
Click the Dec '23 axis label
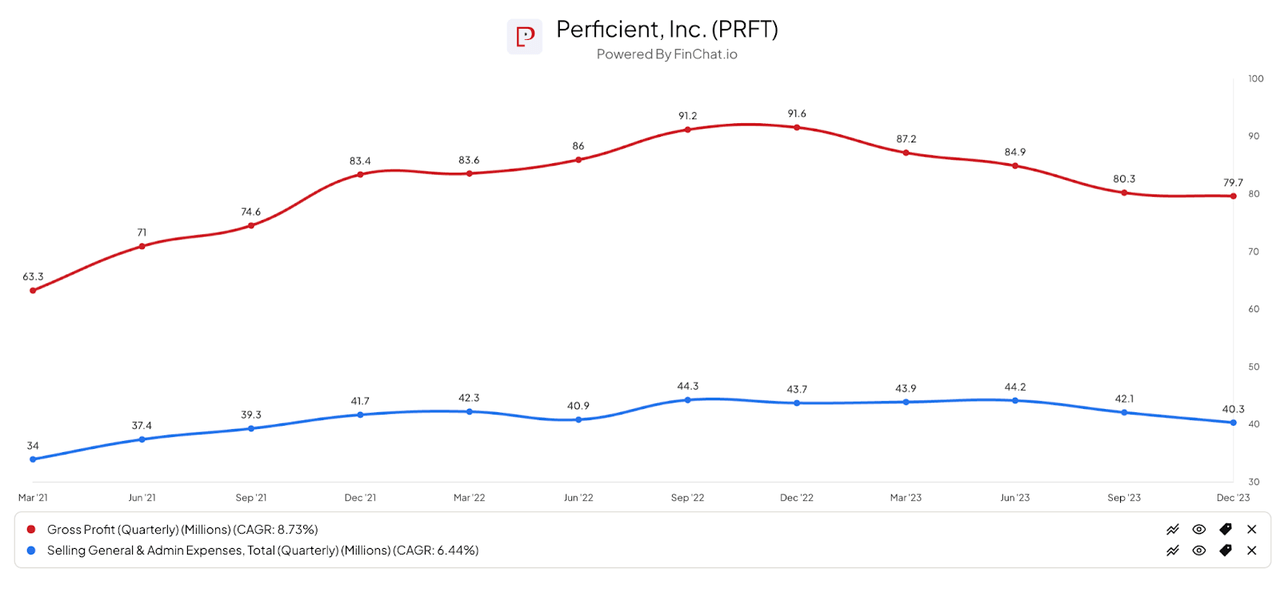[1233, 497]
